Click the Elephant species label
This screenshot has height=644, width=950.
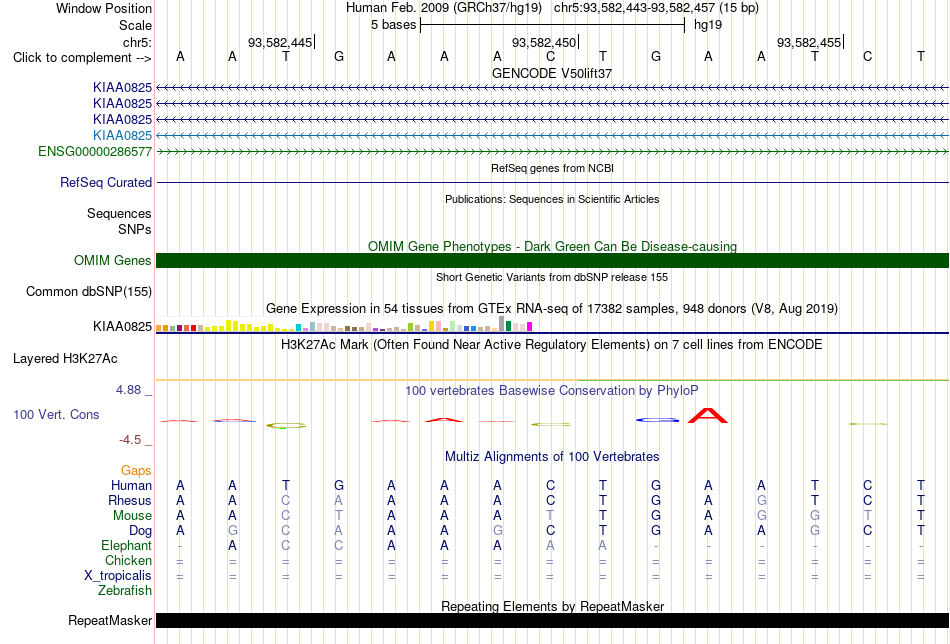[127, 546]
